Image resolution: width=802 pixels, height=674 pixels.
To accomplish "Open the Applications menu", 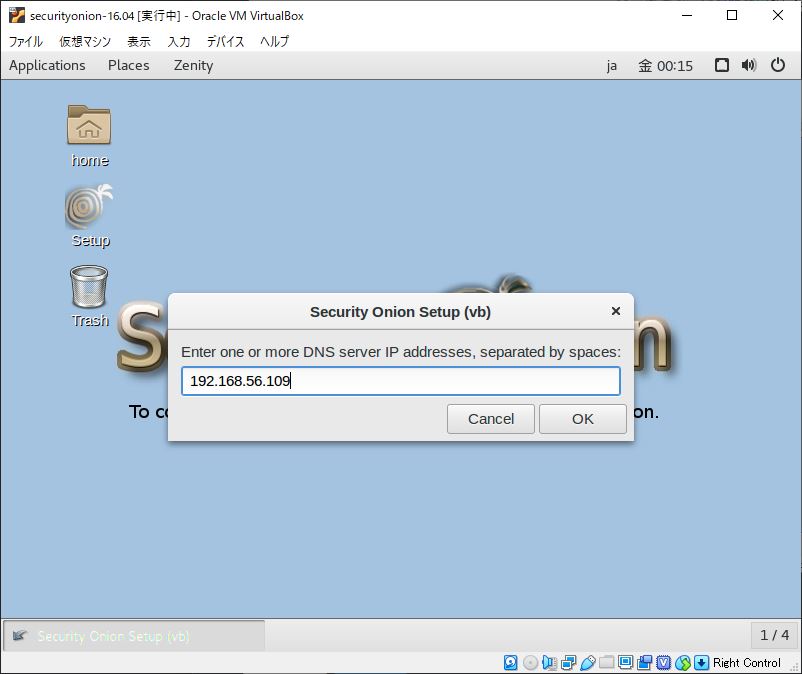I will tap(47, 65).
